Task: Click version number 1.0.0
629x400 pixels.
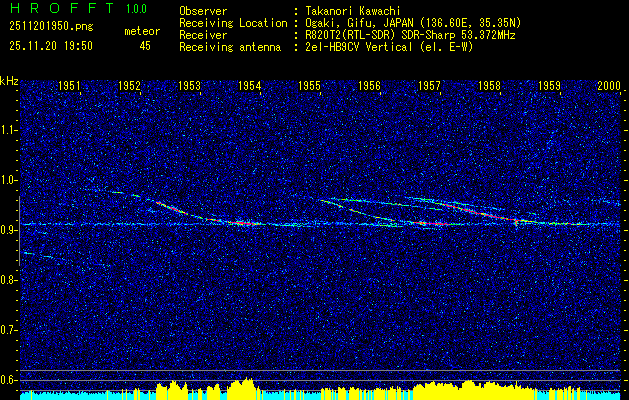Action: 136,9
